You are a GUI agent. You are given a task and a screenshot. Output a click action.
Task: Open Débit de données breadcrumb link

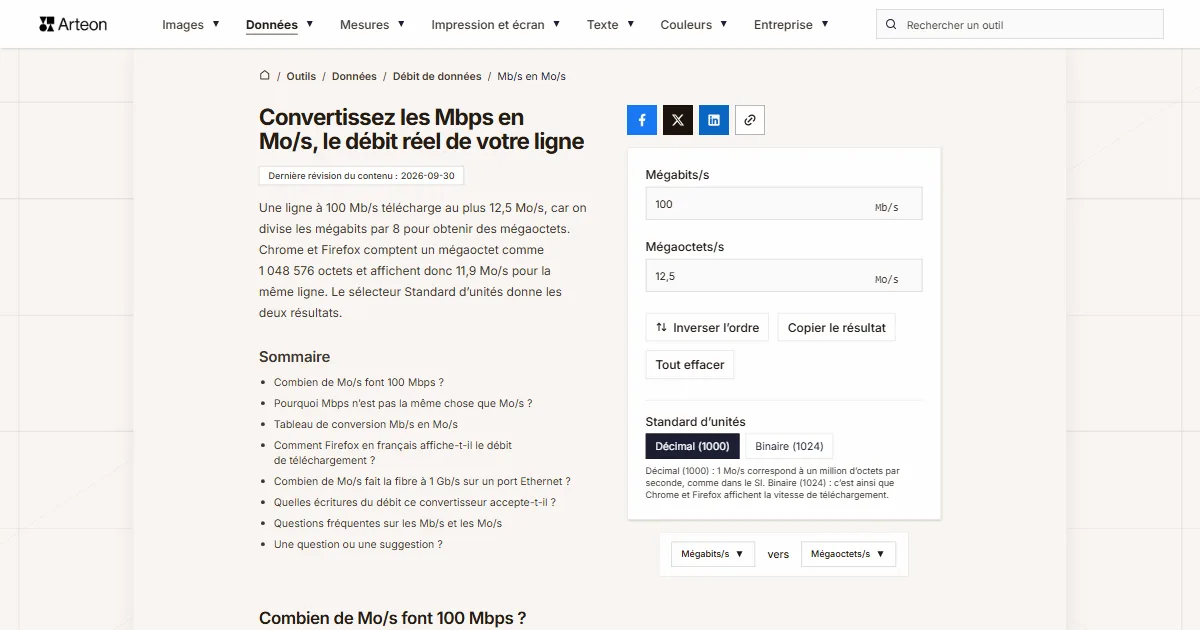tap(437, 76)
